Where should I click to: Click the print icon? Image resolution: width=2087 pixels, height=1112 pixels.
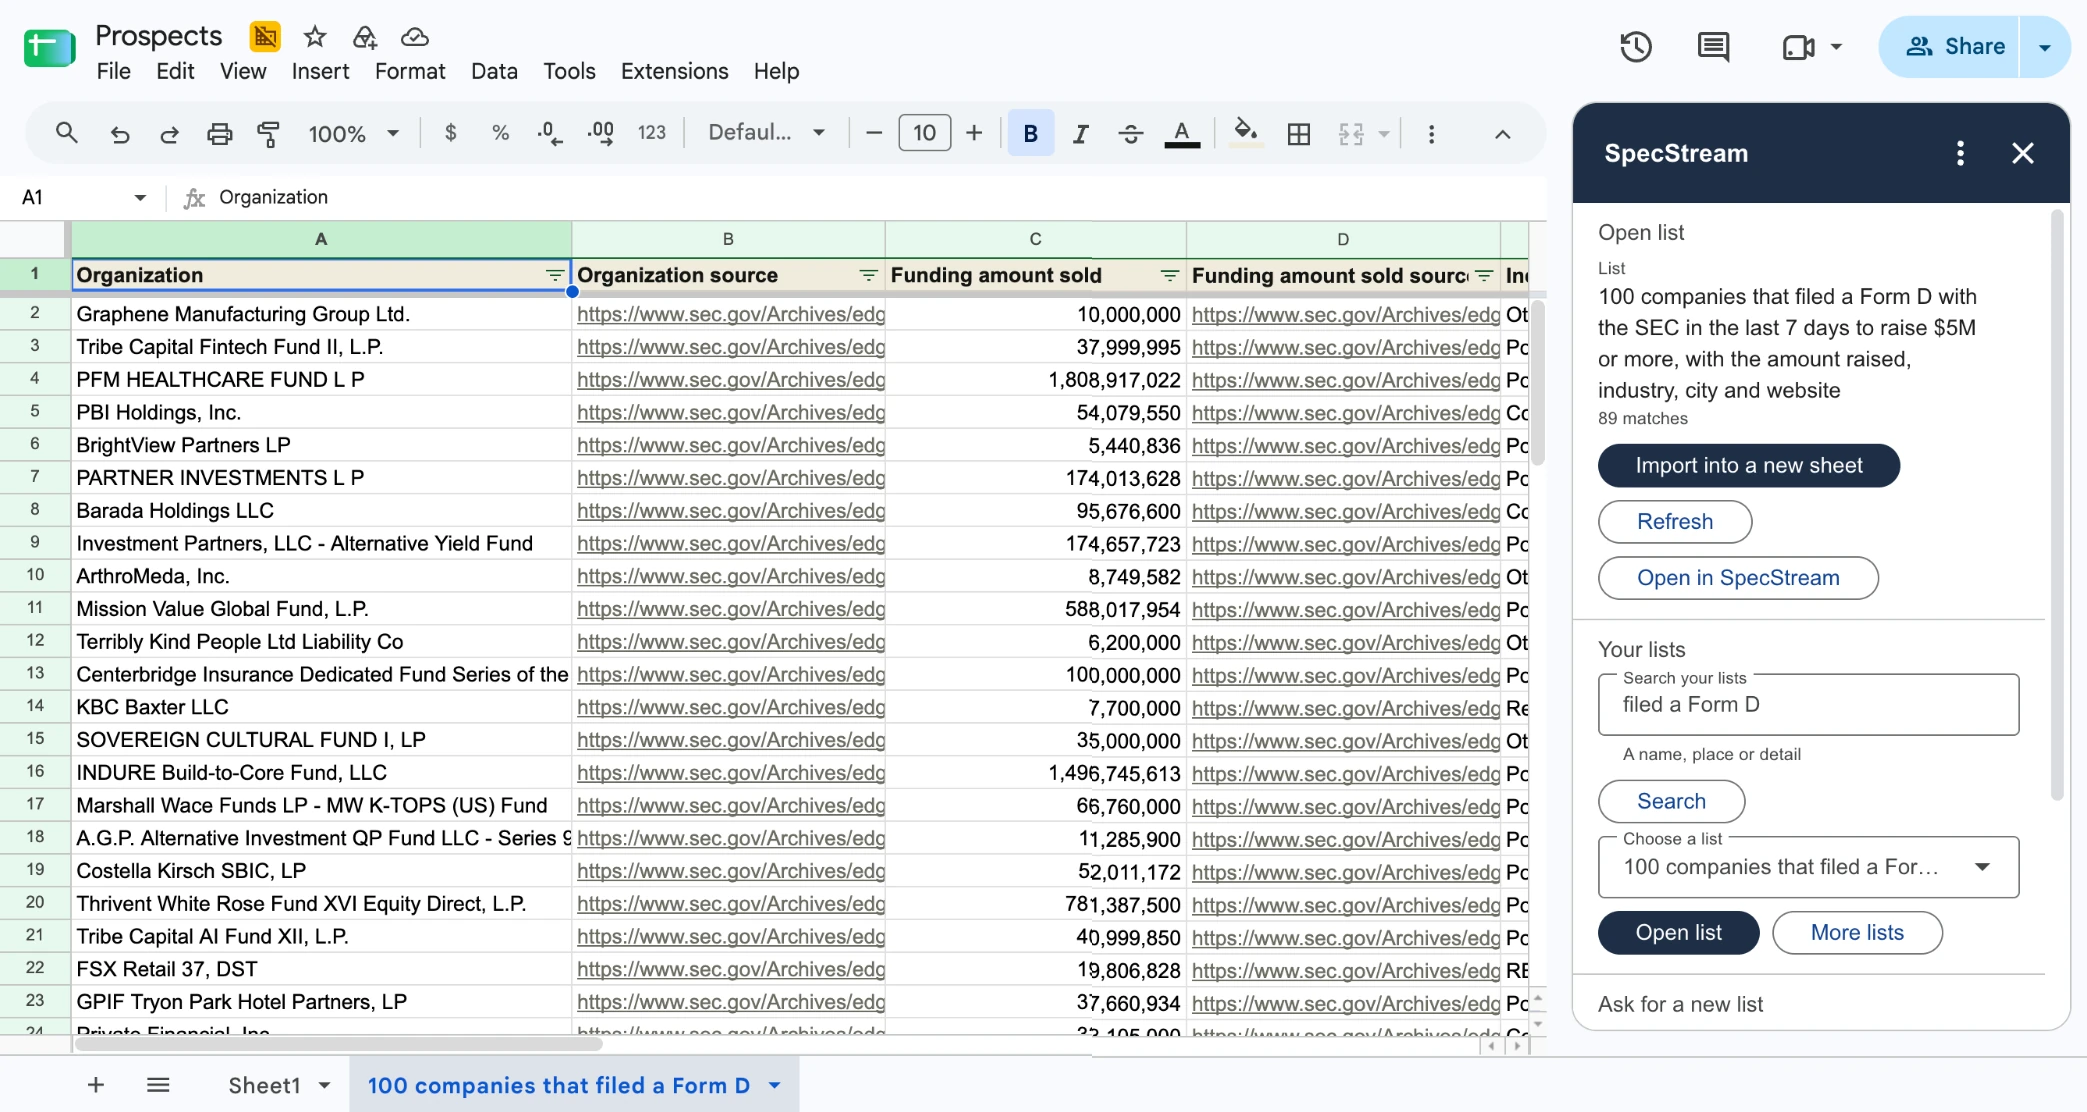[x=219, y=133]
